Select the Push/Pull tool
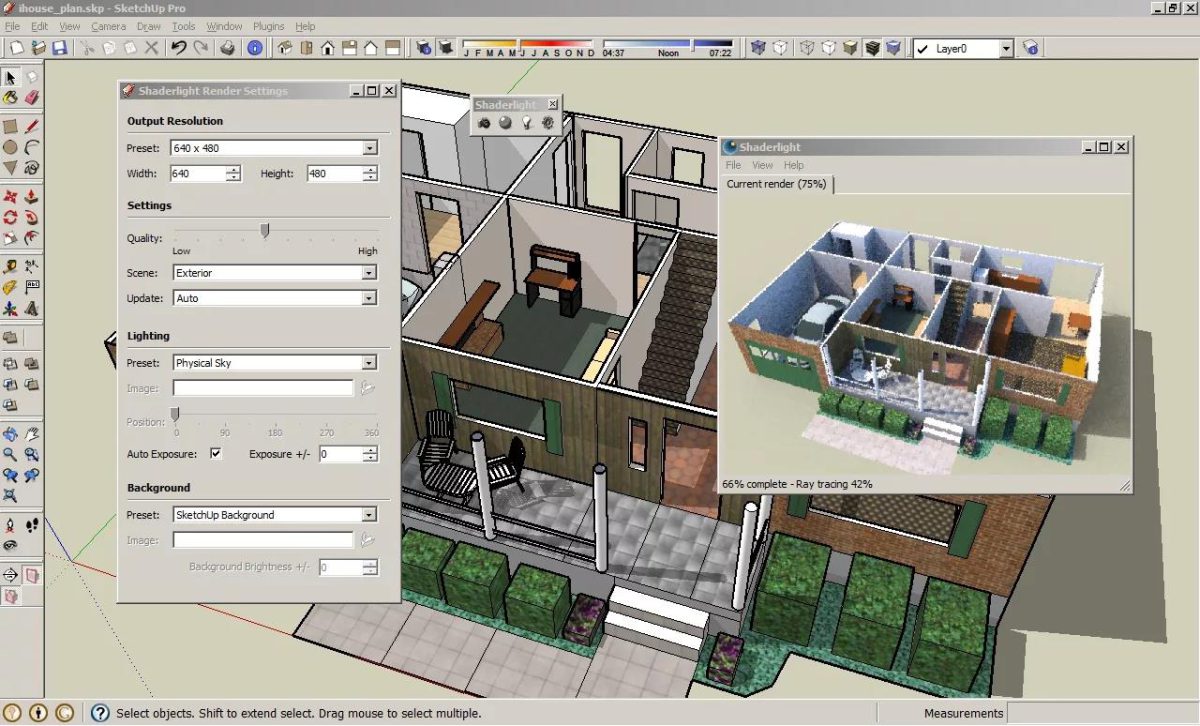 point(30,196)
